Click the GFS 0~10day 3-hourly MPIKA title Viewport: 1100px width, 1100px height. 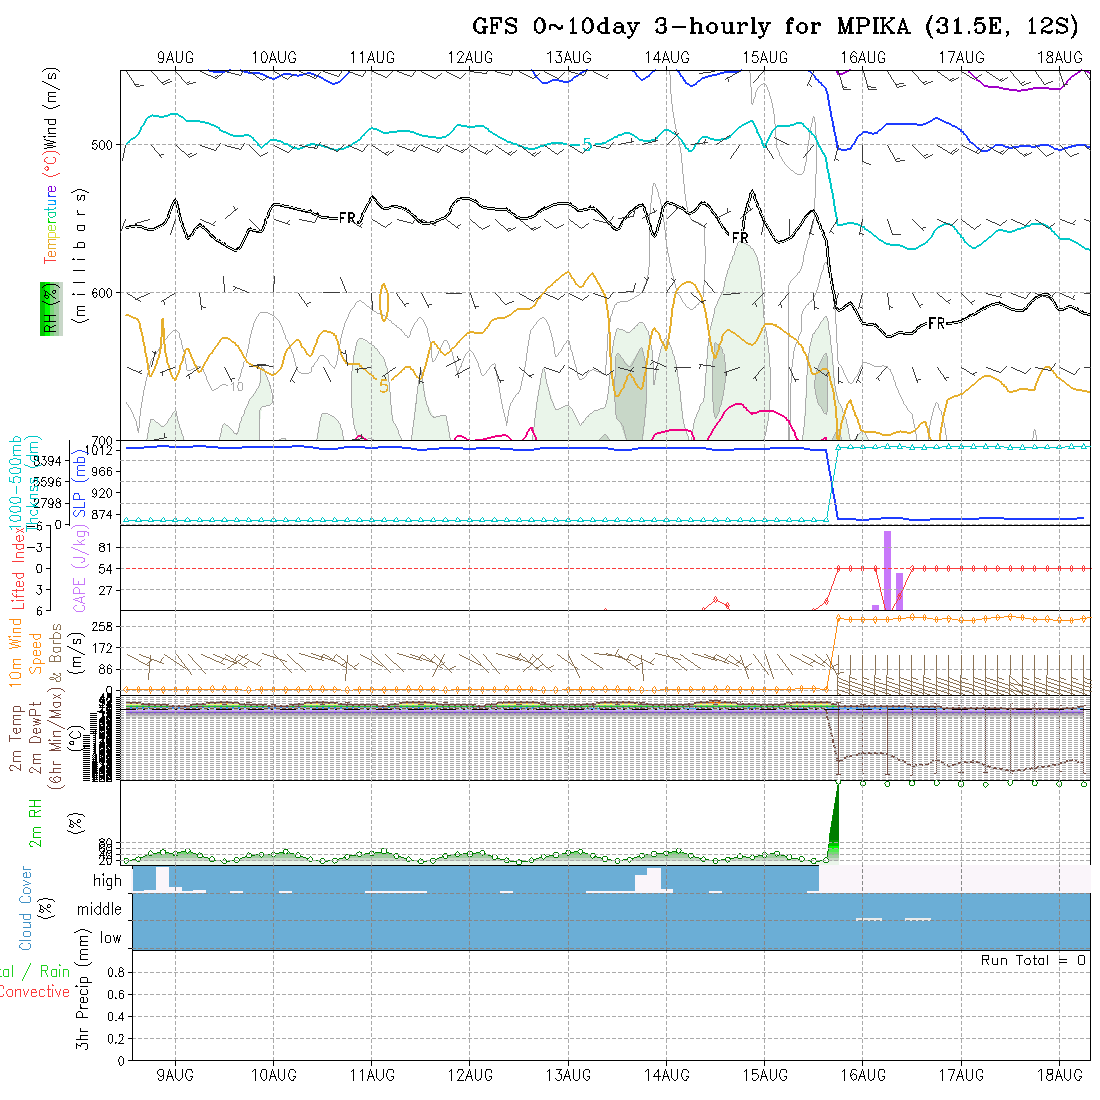(x=775, y=27)
